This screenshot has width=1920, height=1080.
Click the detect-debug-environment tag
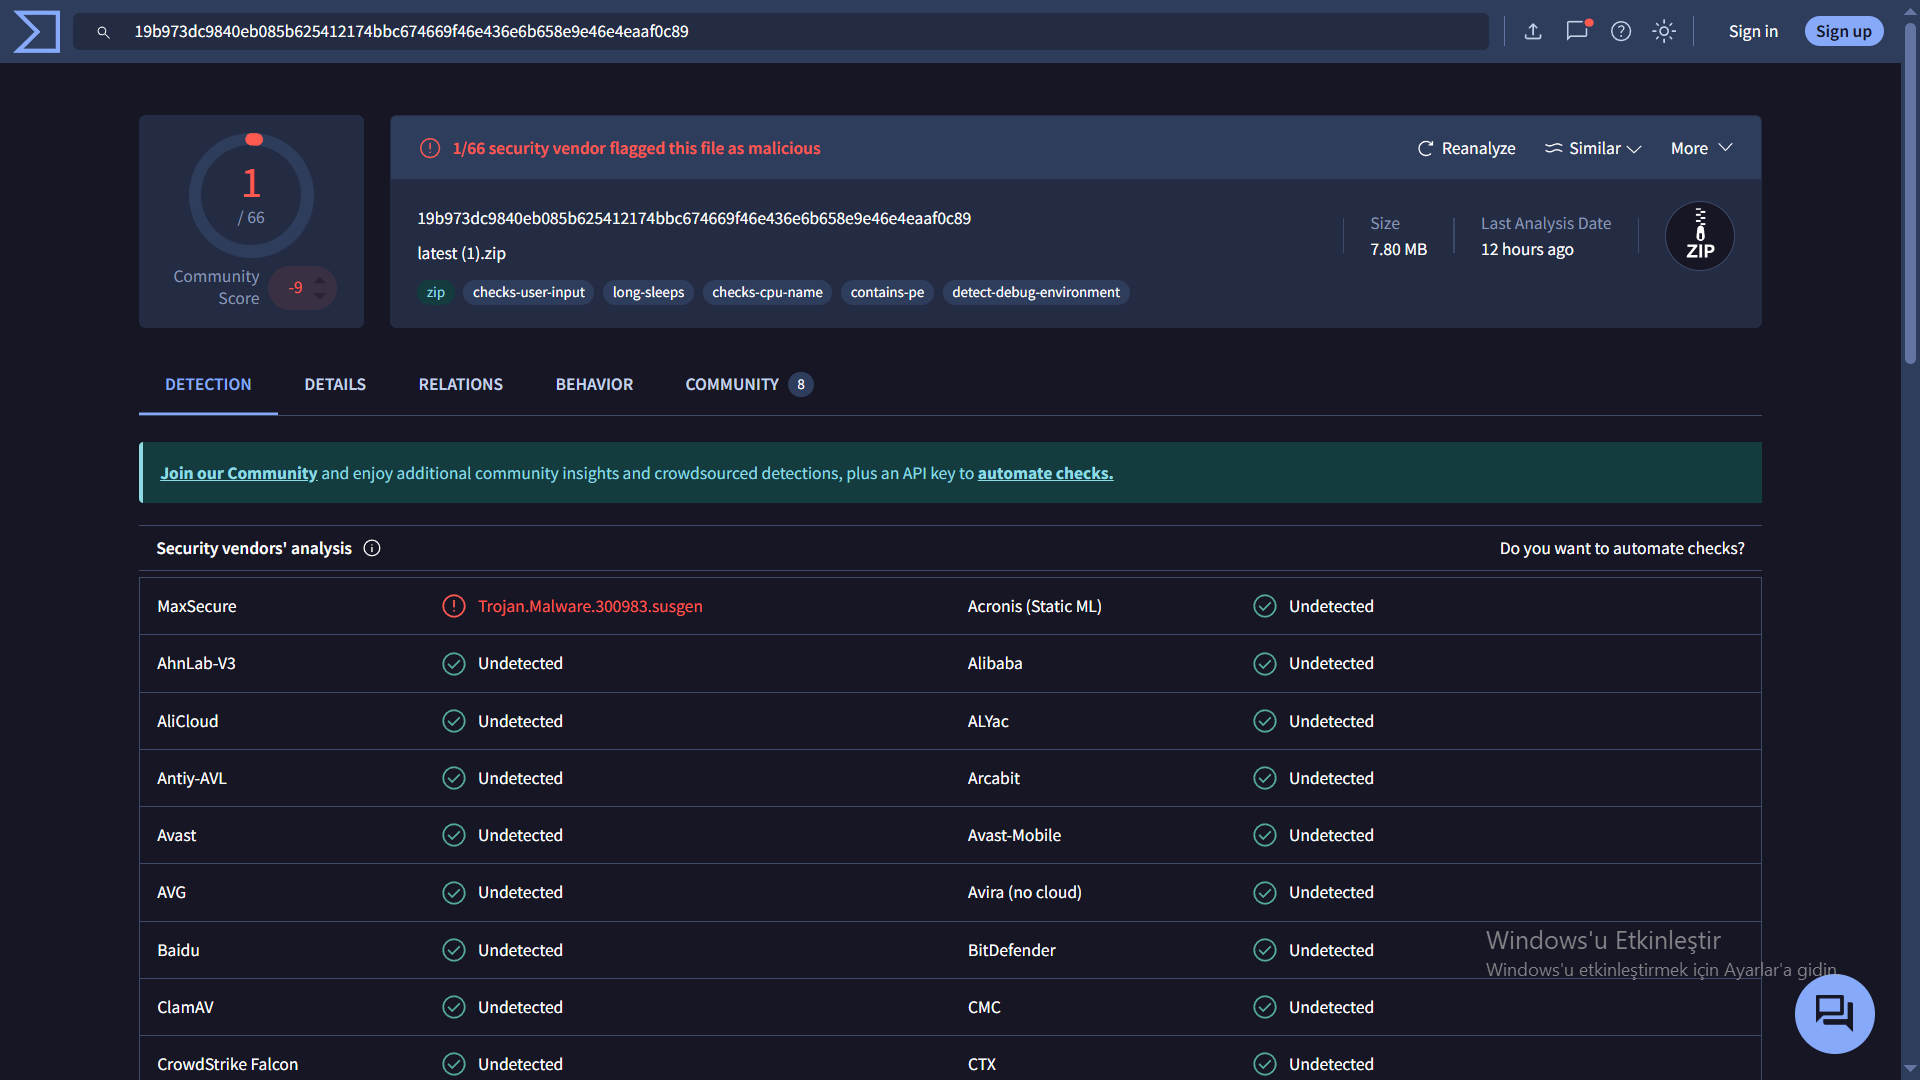(x=1035, y=292)
